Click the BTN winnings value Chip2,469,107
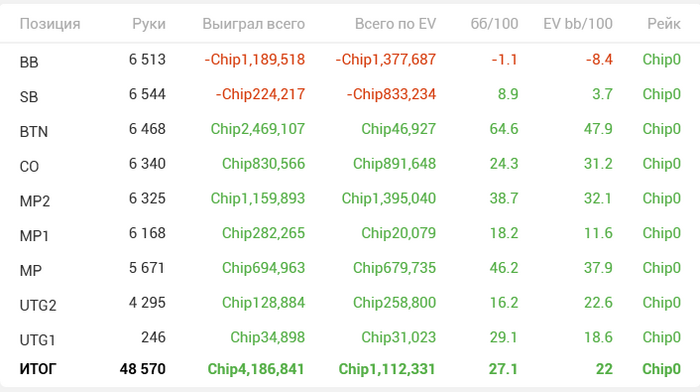Viewport: 700px width, 392px height. 258,129
